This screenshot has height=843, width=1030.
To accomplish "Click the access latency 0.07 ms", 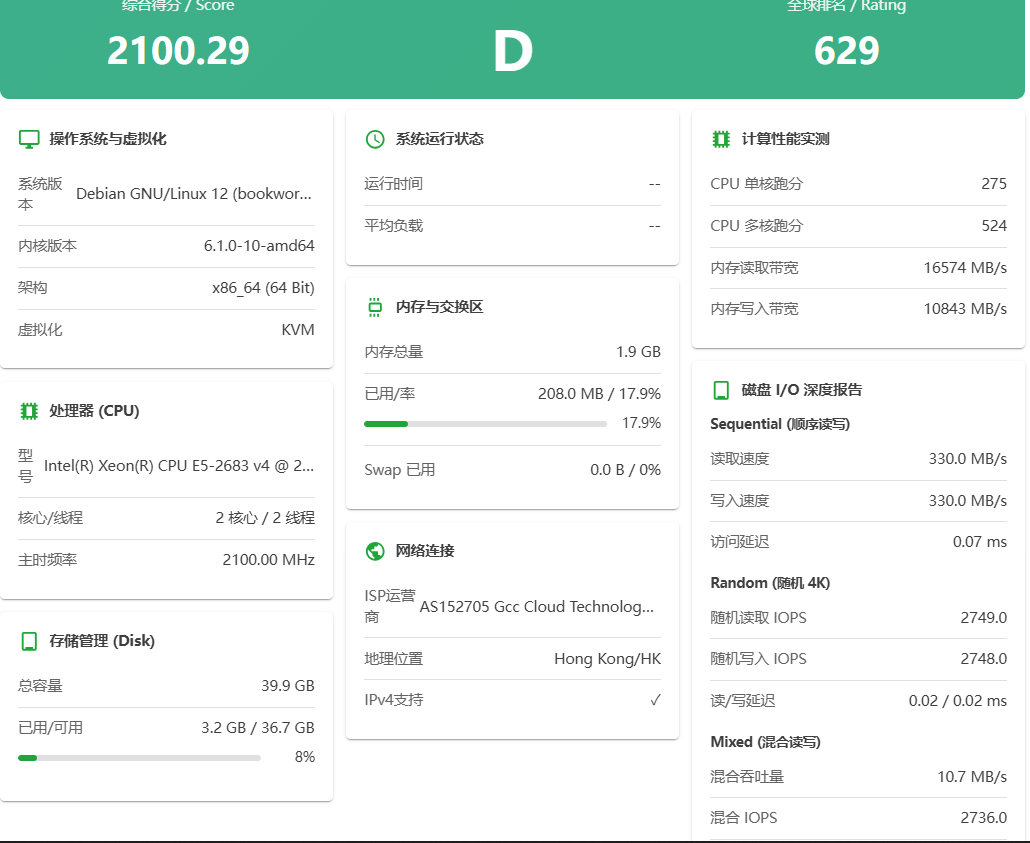I will click(979, 542).
